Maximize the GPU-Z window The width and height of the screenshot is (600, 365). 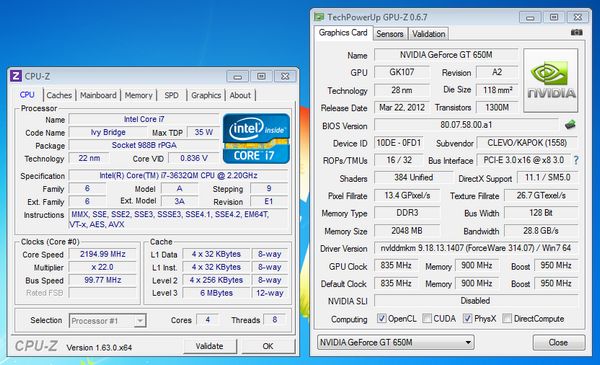(x=554, y=17)
